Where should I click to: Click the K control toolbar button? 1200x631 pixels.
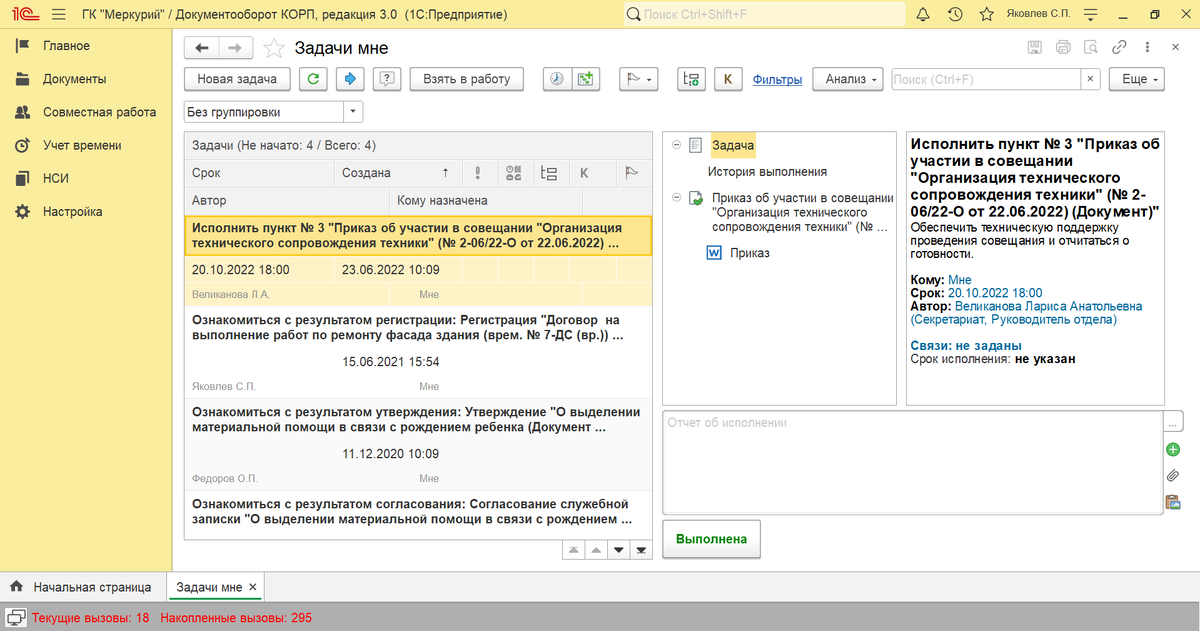tap(728, 79)
